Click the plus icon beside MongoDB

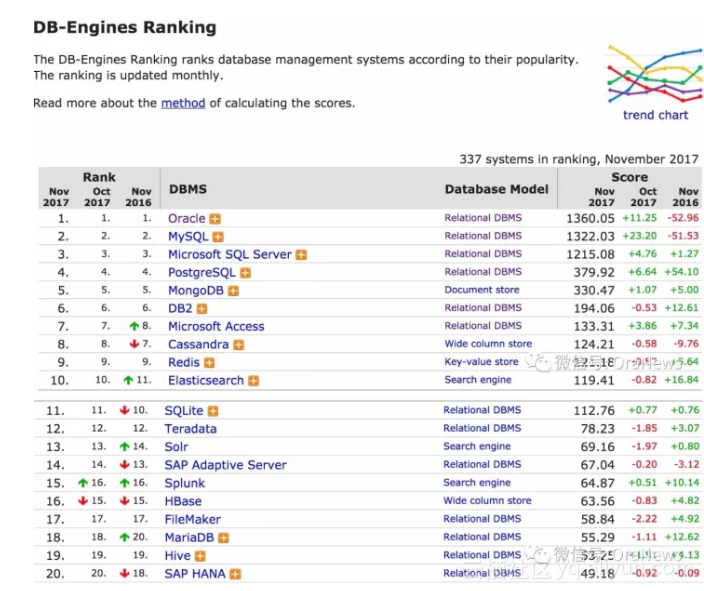(233, 291)
